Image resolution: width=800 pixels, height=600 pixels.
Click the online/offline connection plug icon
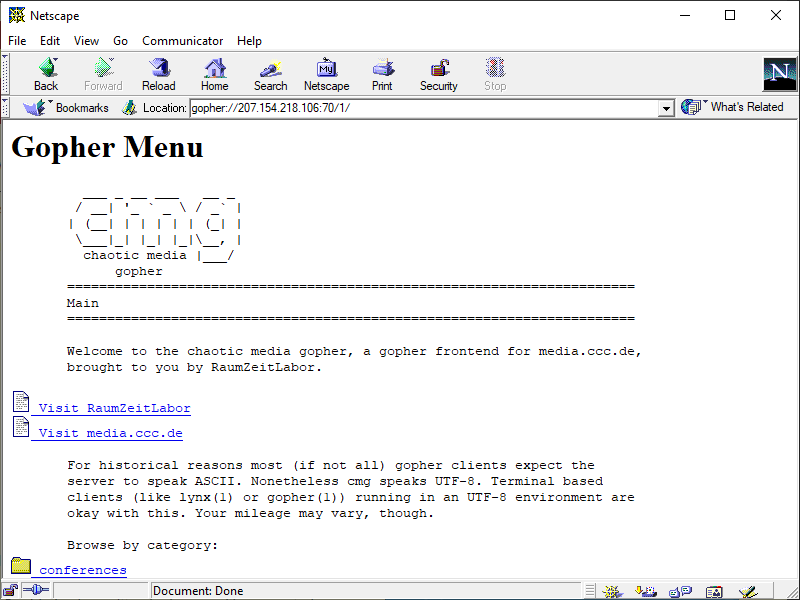click(x=36, y=591)
